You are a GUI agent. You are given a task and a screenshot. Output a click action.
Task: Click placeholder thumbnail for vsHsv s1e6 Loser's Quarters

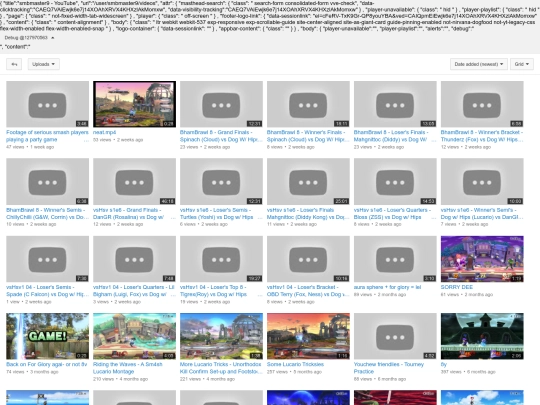pyautogui.click(x=395, y=181)
